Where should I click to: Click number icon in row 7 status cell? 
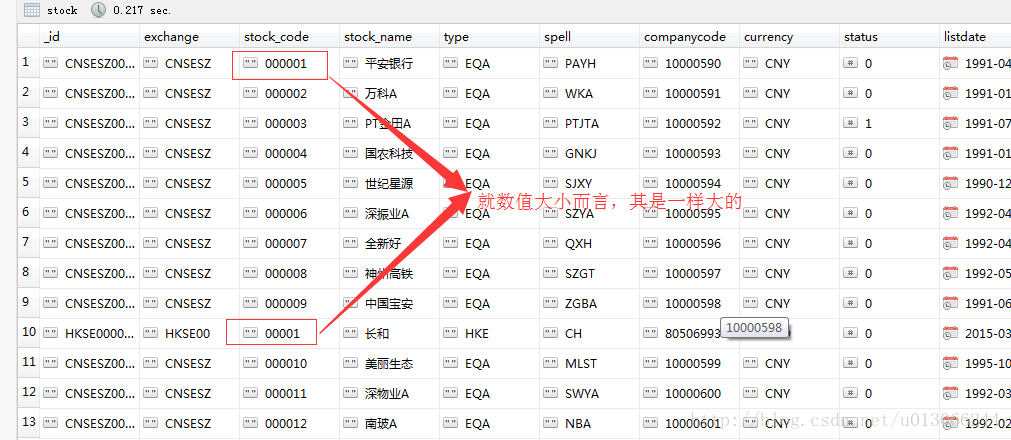coord(850,243)
